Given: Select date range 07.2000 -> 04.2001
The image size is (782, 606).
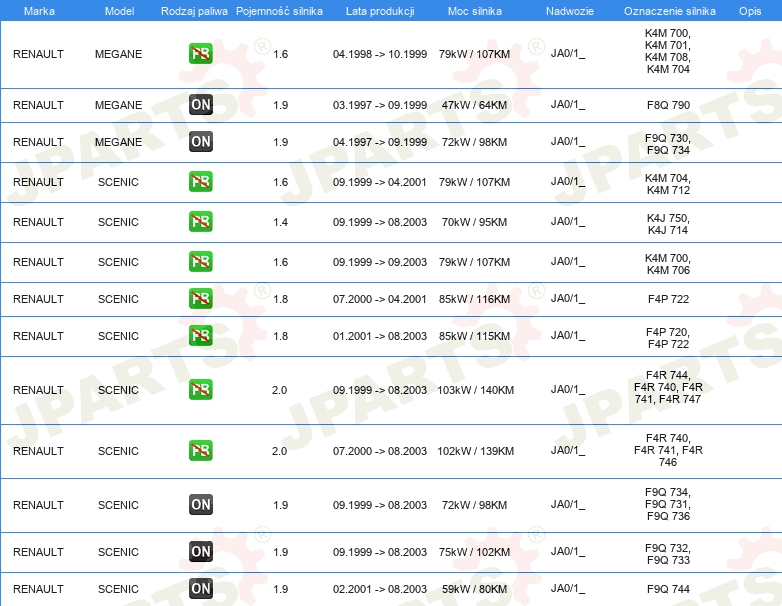Looking at the screenshot, I should click(380, 299).
